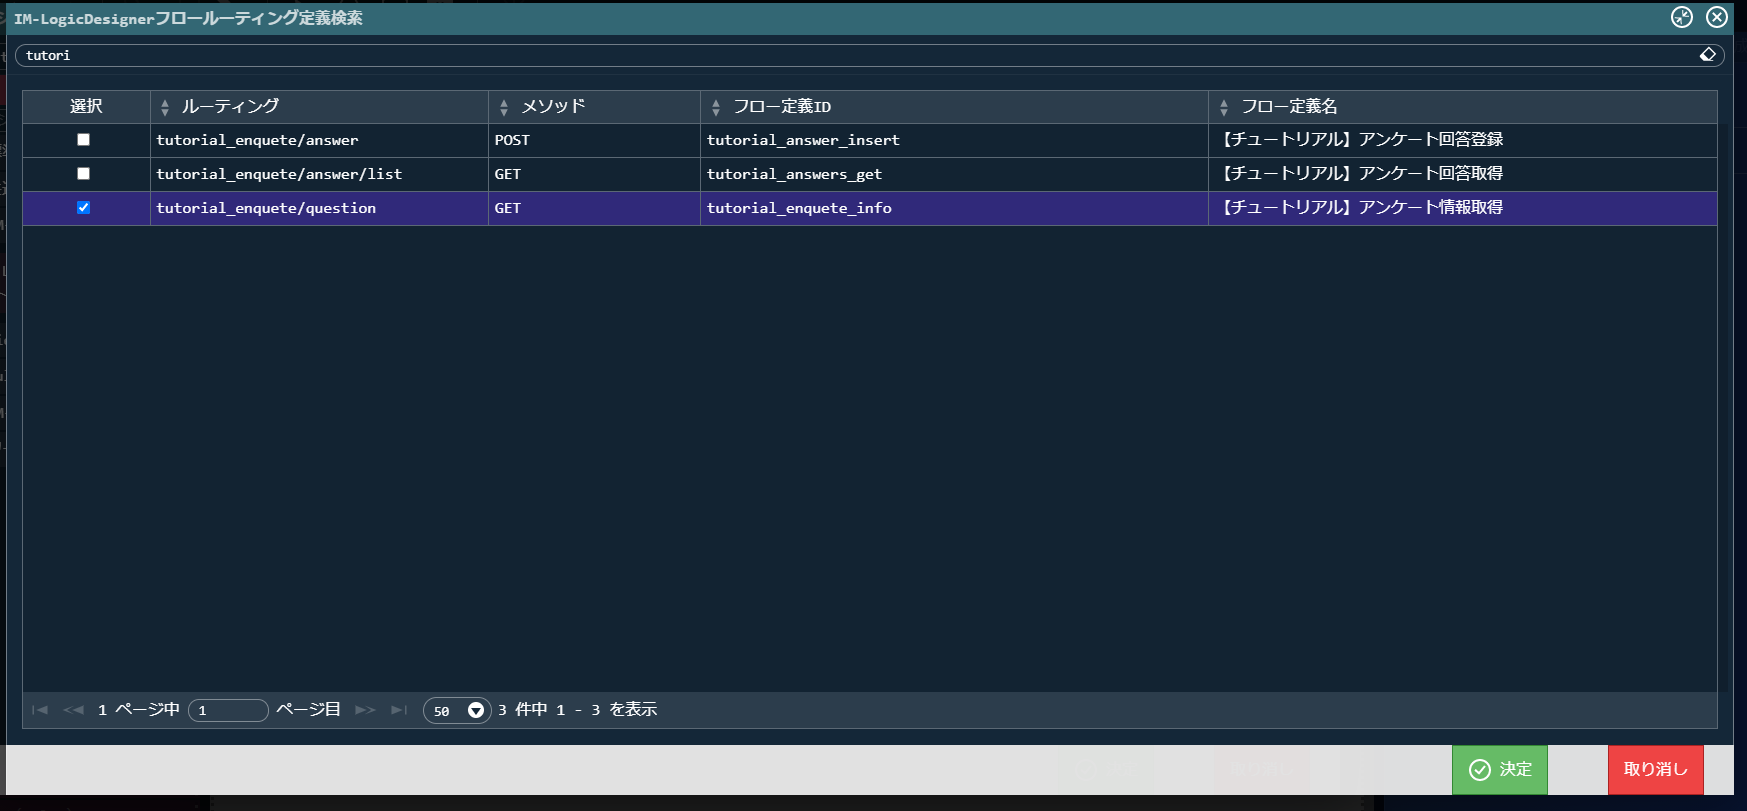
Task: Click the ルーティング column header label
Action: click(230, 106)
